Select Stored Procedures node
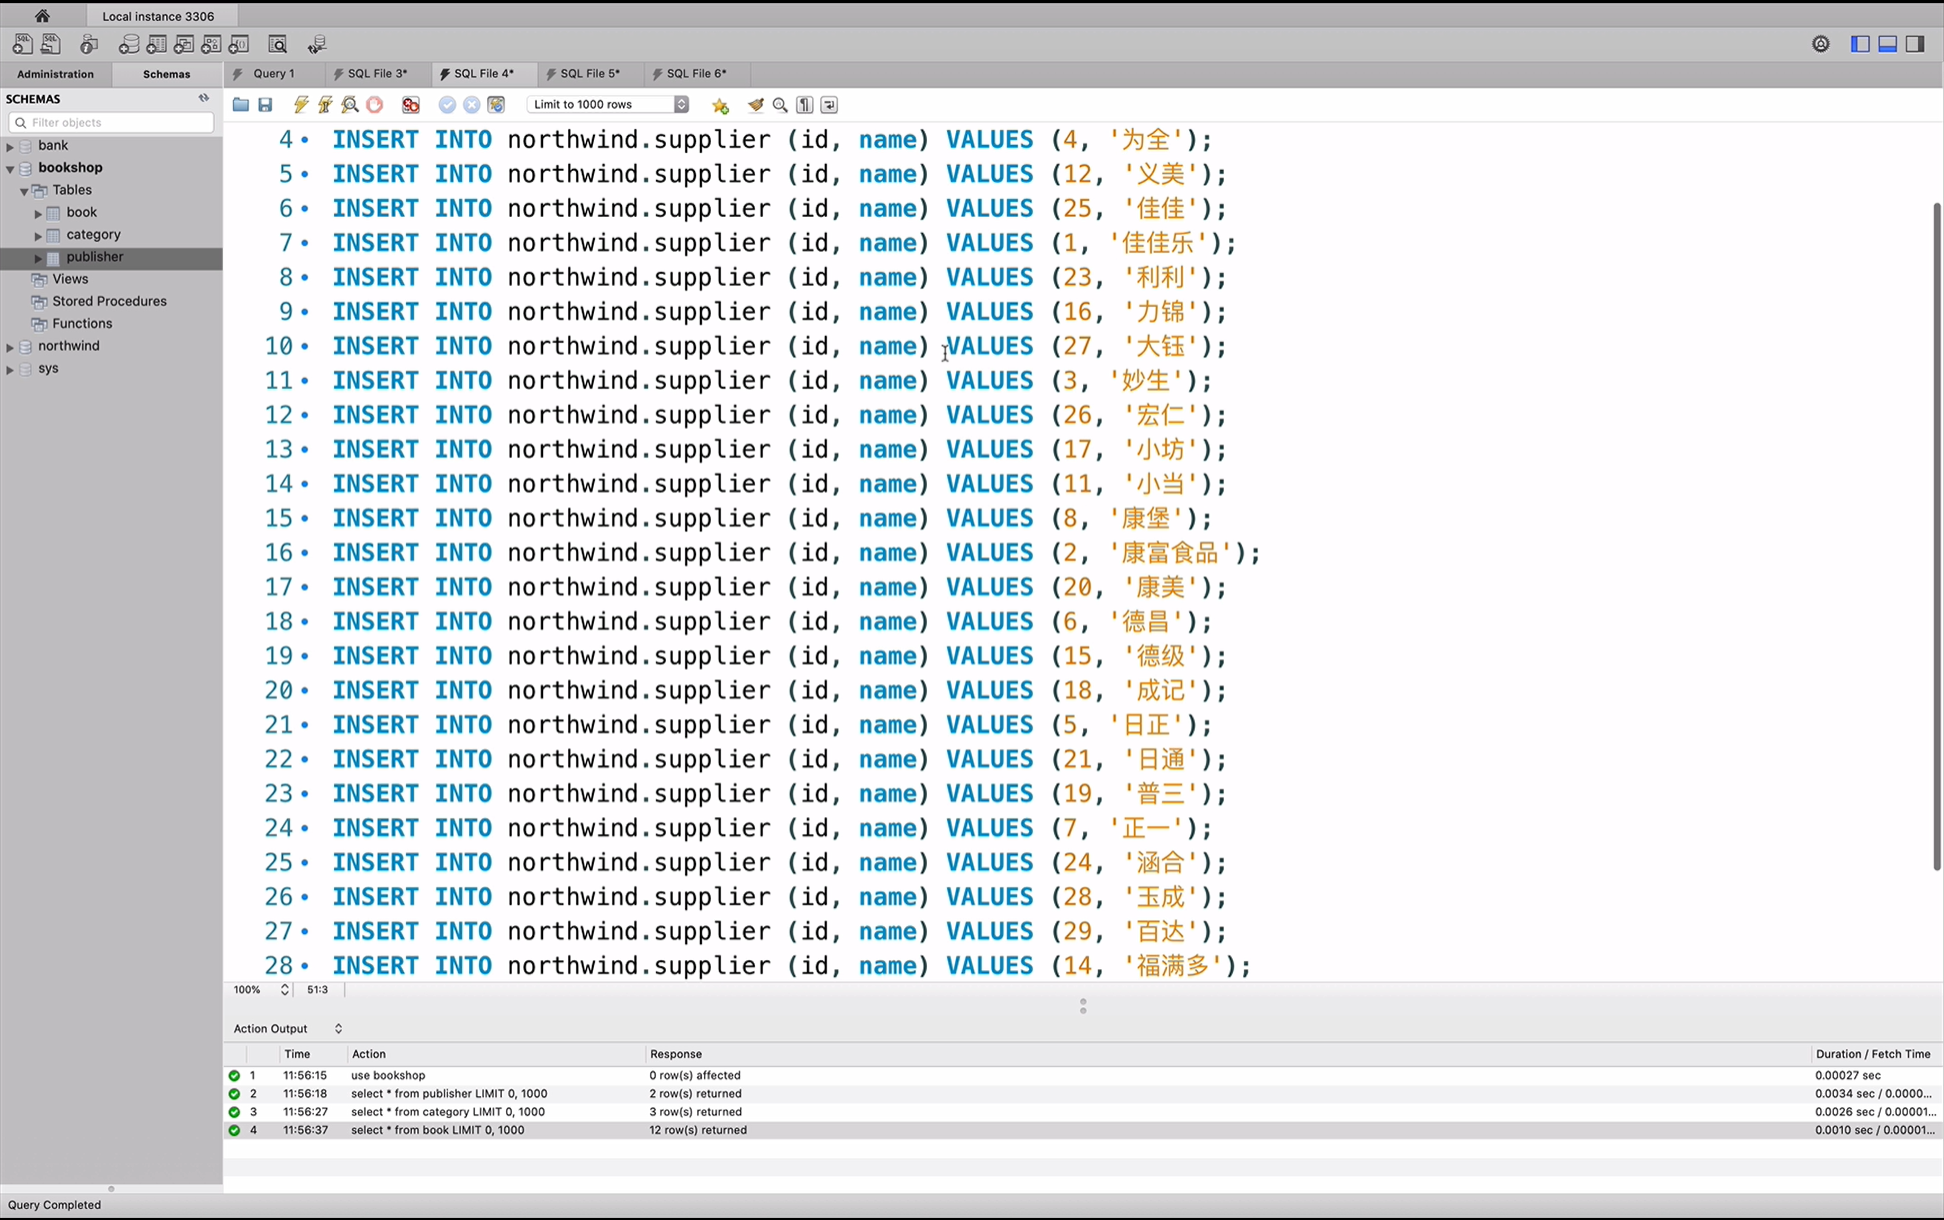The width and height of the screenshot is (1944, 1220). 109,301
